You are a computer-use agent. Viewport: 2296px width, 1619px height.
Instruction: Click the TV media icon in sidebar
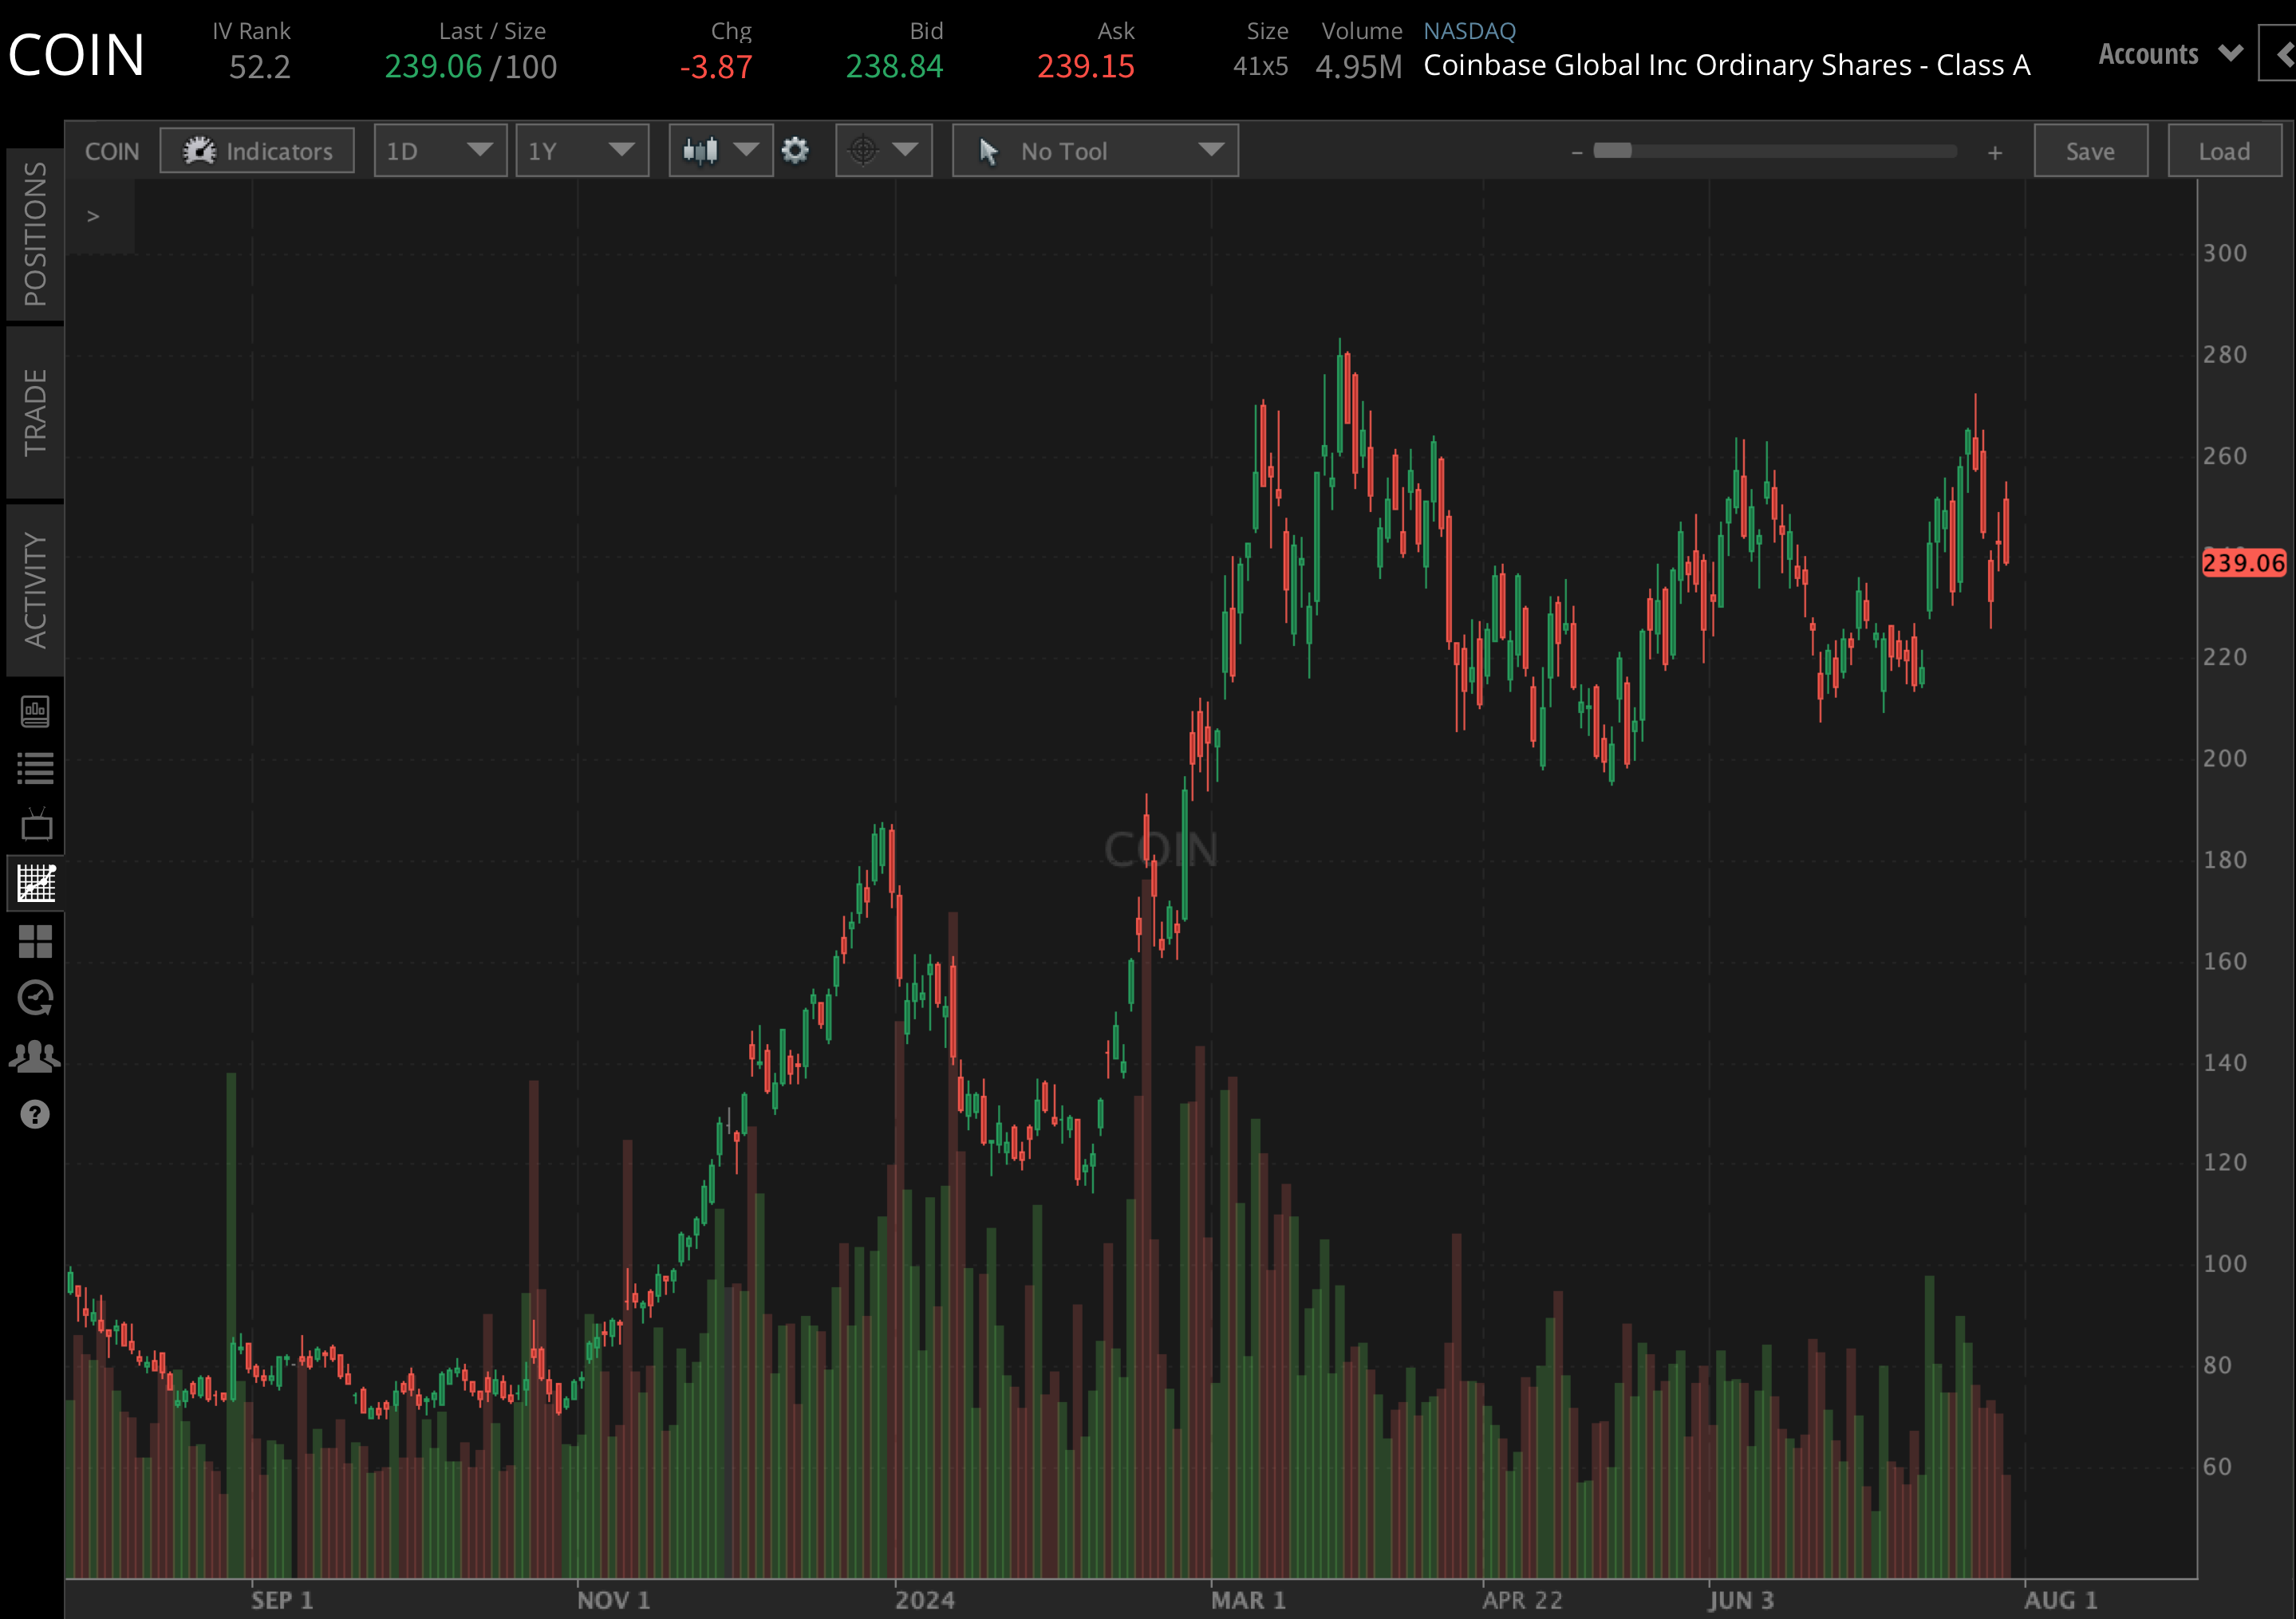[x=35, y=824]
